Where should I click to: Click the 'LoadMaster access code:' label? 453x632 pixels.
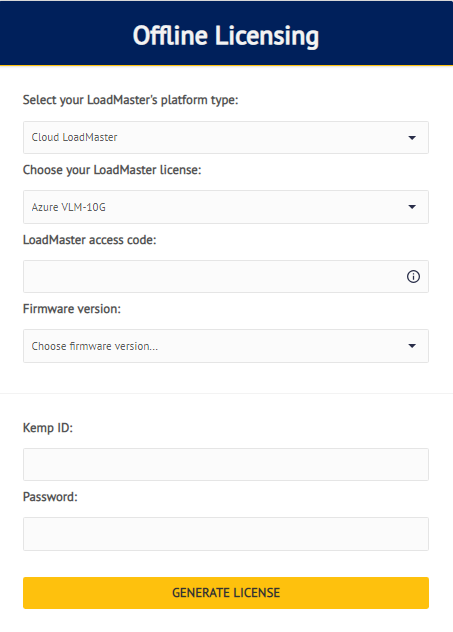point(89,240)
